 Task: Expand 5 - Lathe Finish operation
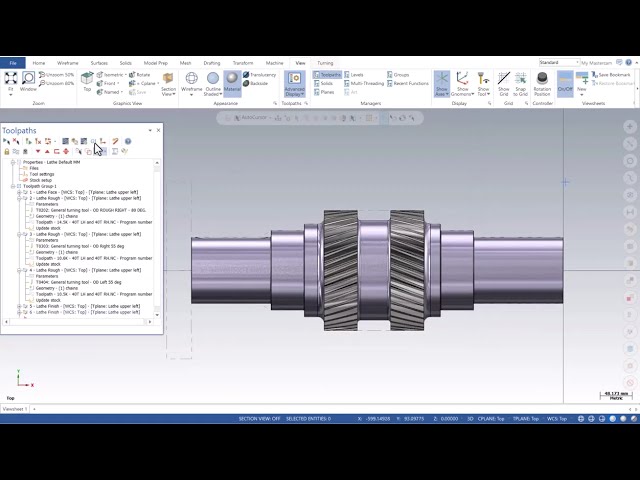pyautogui.click(x=19, y=306)
